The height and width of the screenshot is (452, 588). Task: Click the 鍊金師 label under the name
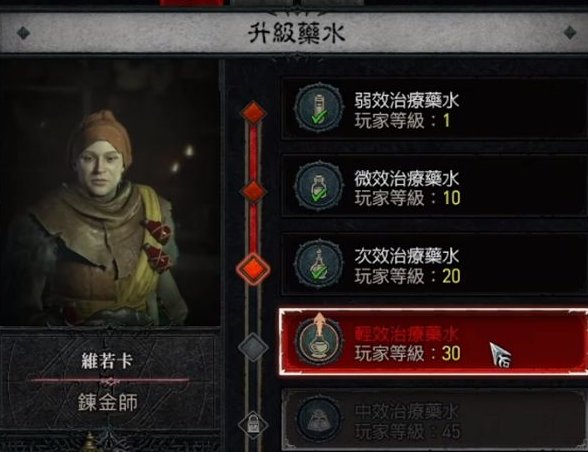108,403
